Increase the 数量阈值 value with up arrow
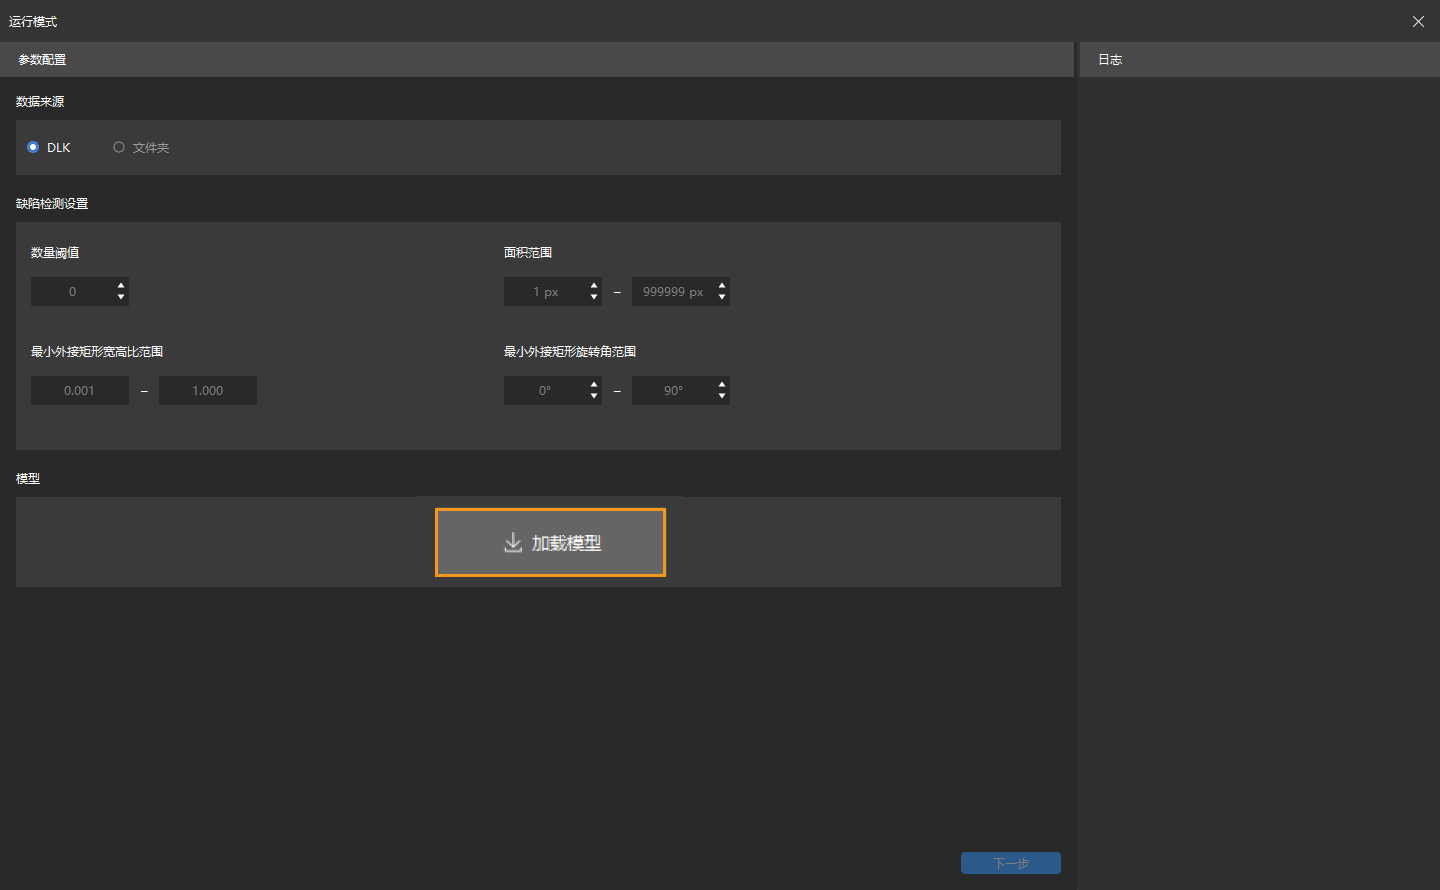The height and width of the screenshot is (890, 1440). click(121, 285)
